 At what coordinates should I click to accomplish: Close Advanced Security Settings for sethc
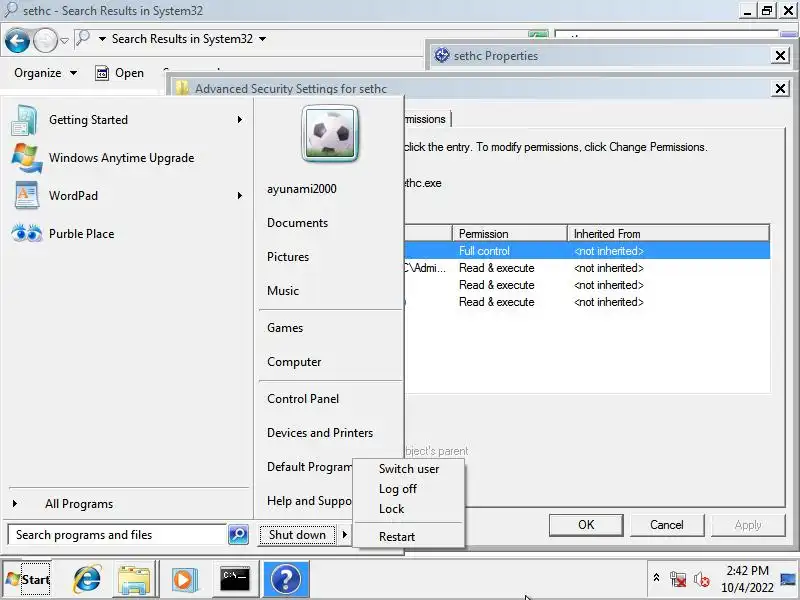pos(780,89)
